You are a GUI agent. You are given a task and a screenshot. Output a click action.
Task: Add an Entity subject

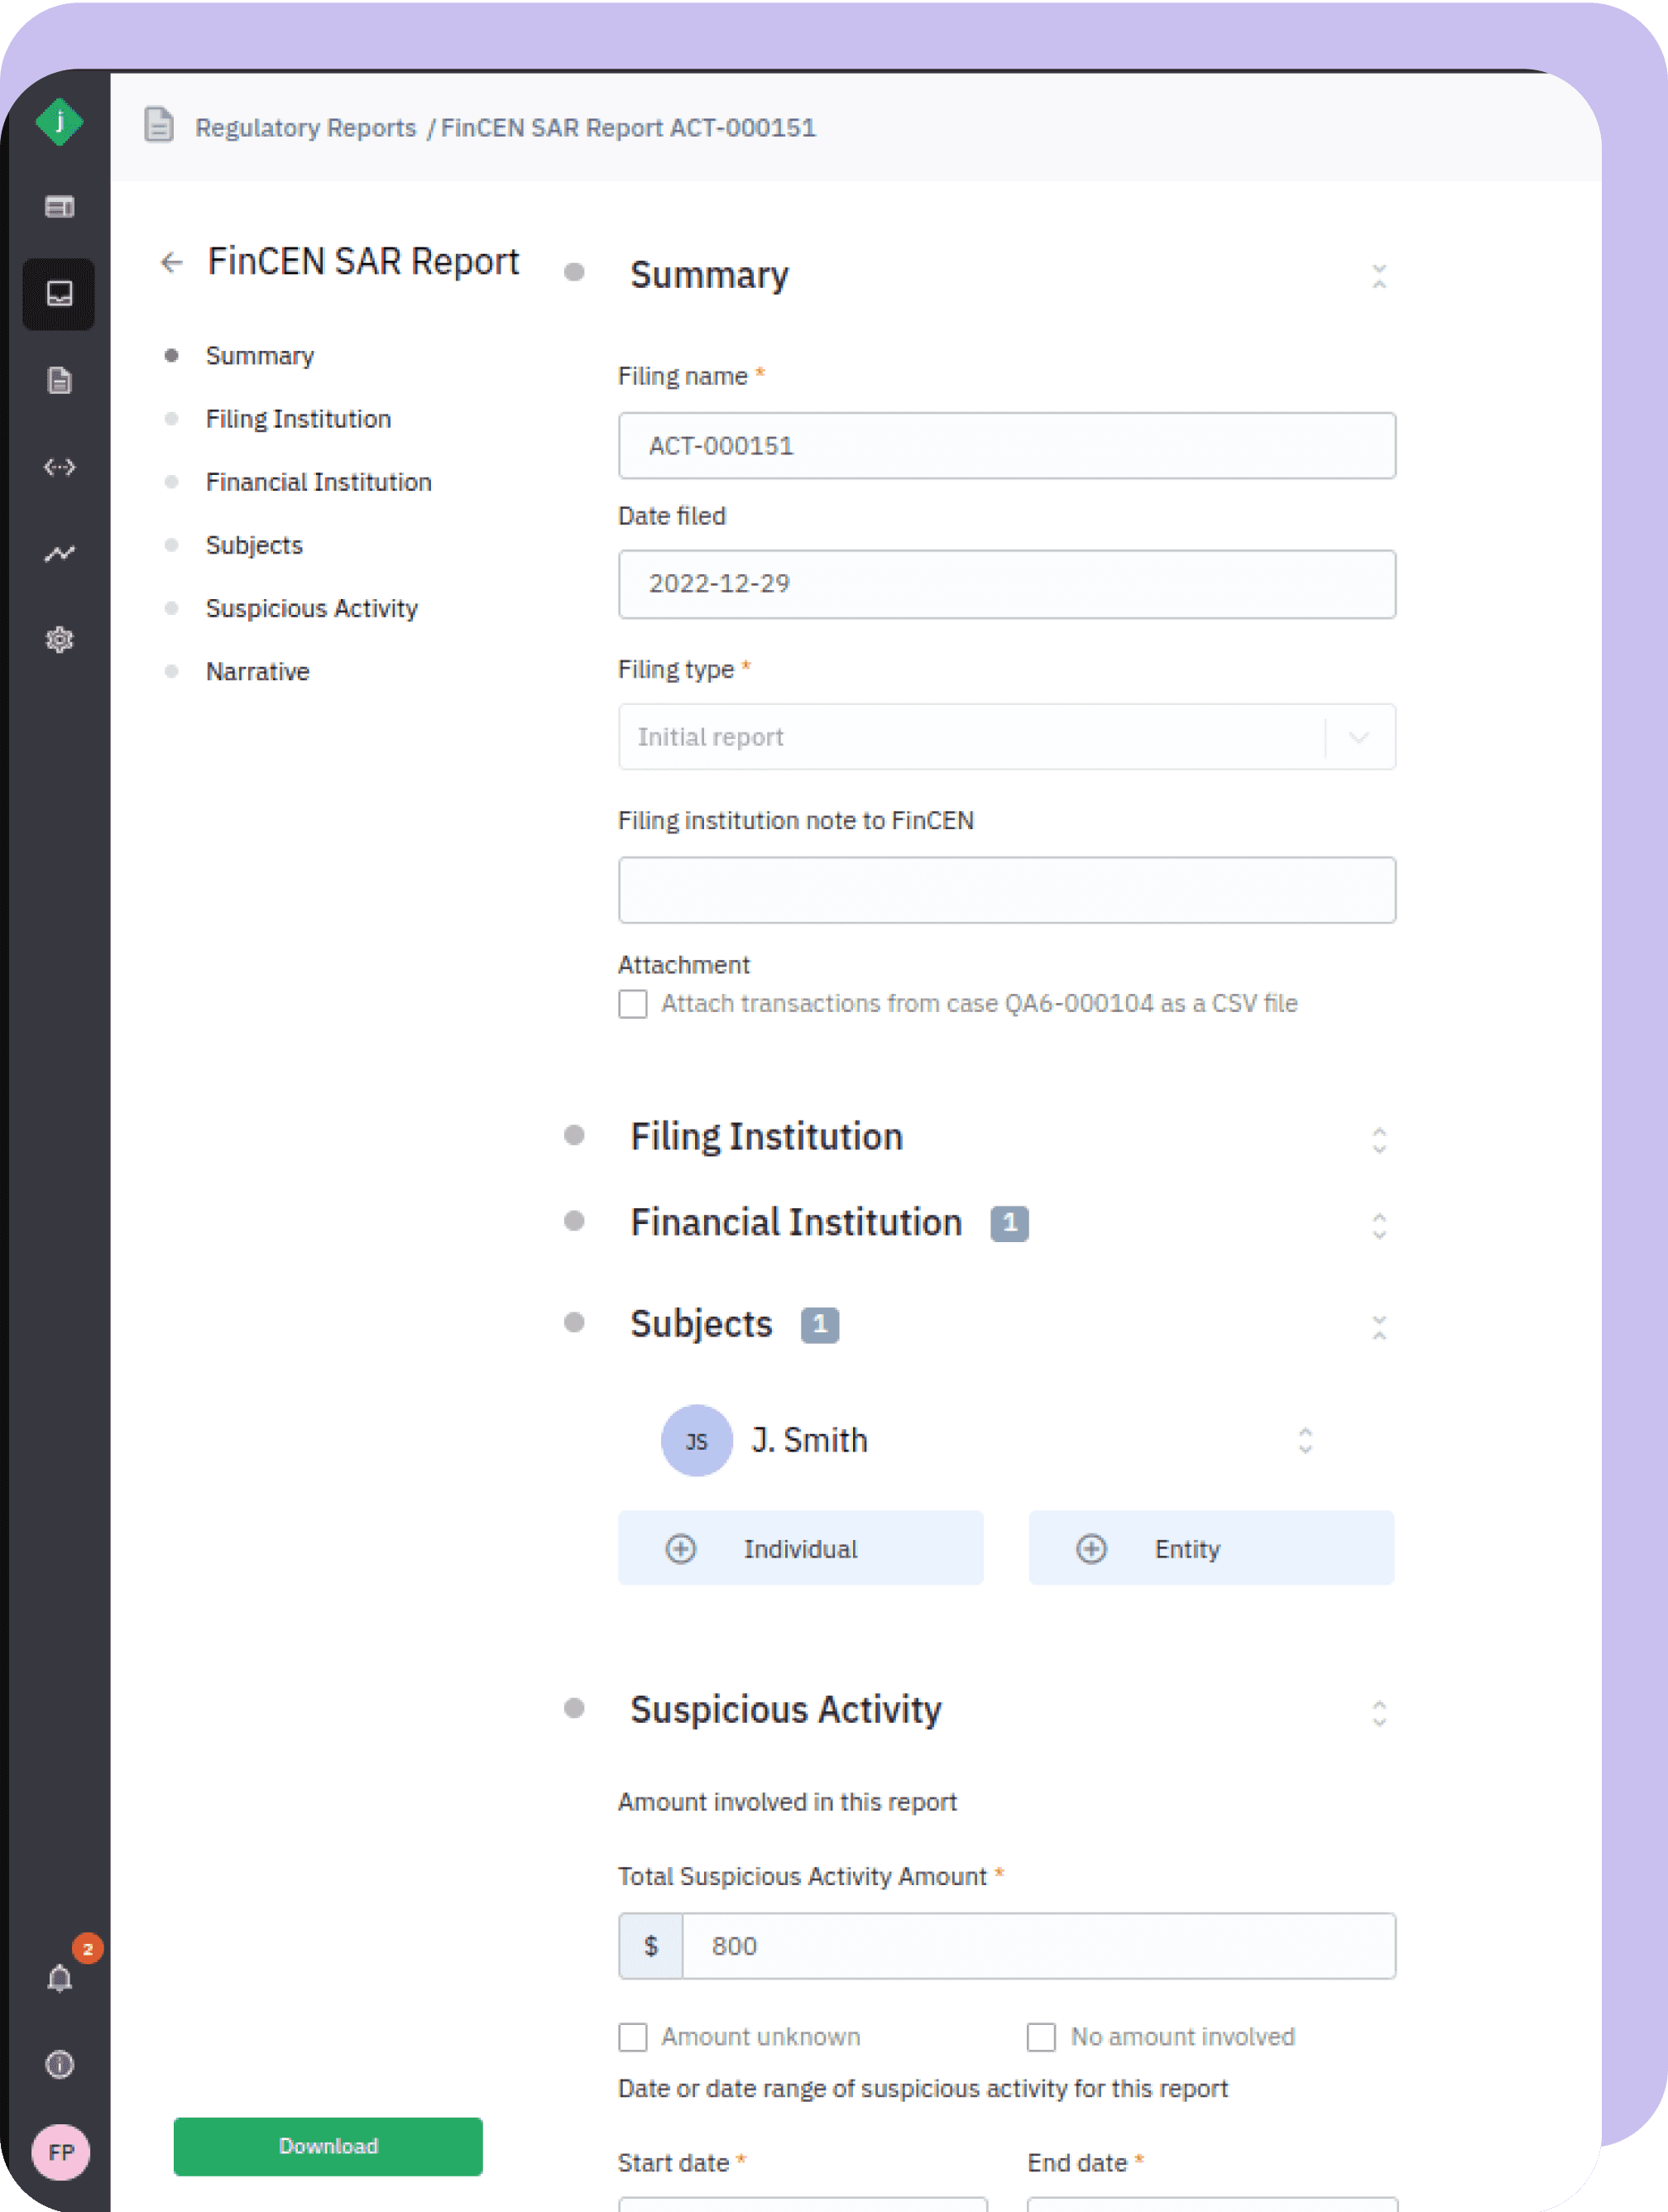click(x=1210, y=1548)
